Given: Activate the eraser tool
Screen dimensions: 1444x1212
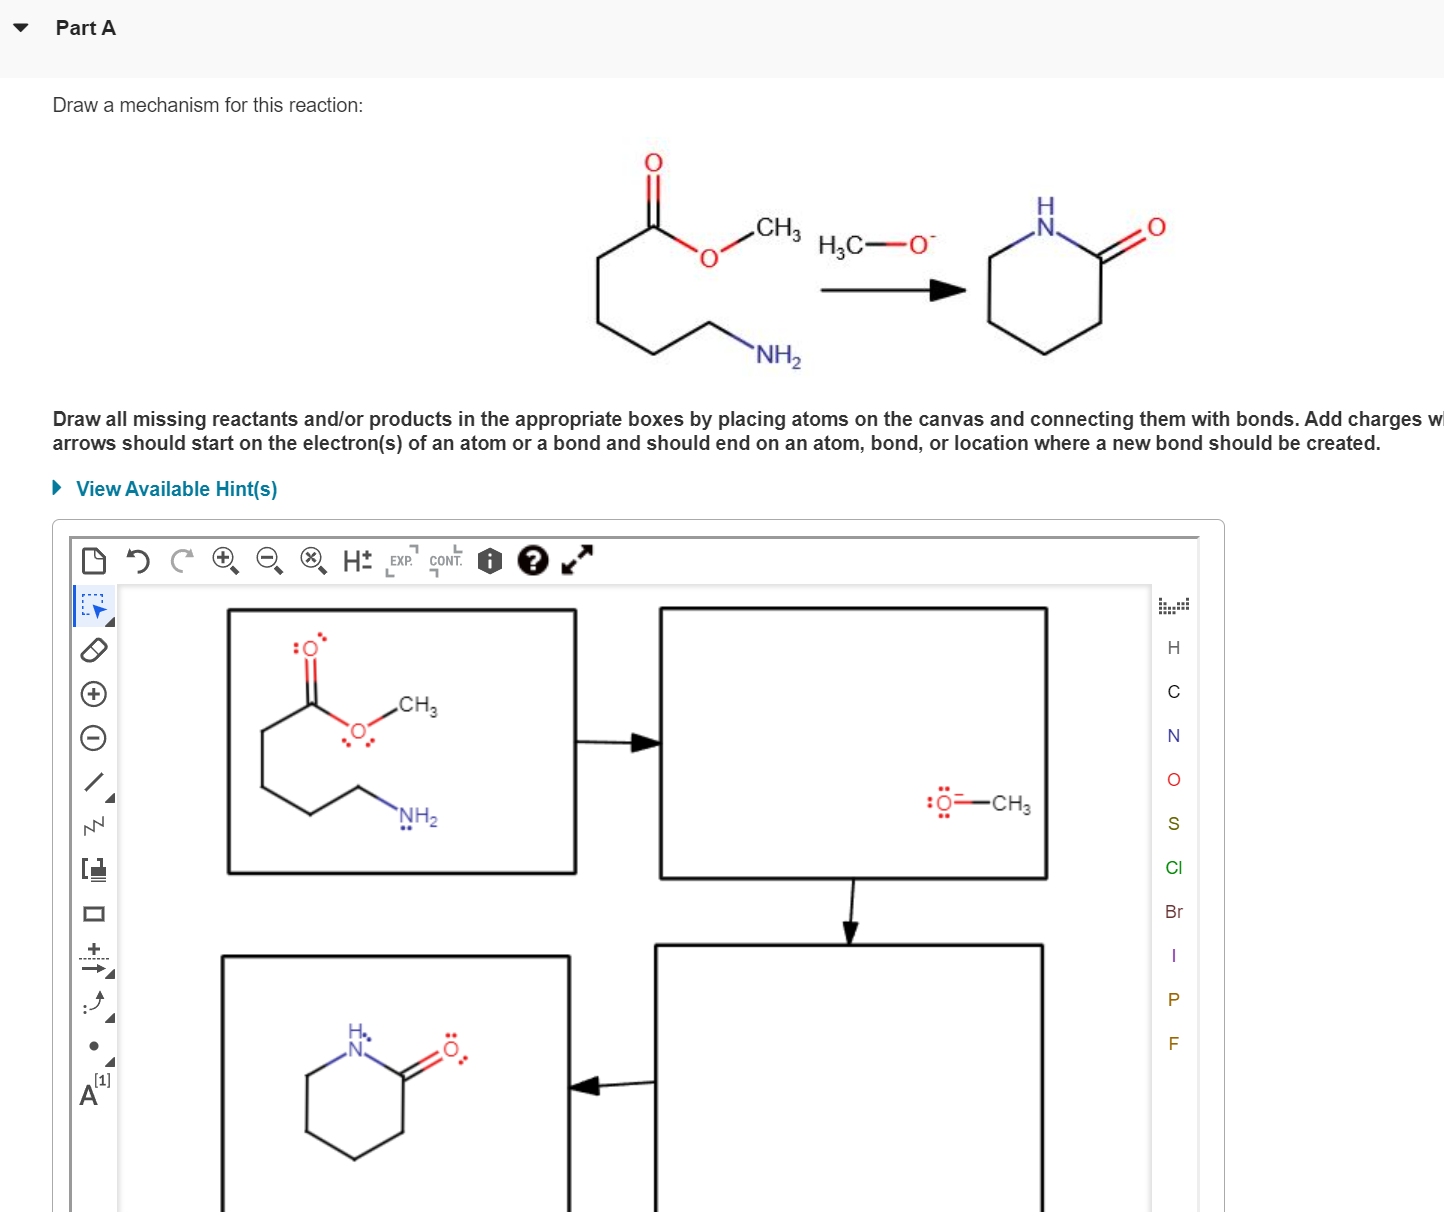Looking at the screenshot, I should [93, 649].
